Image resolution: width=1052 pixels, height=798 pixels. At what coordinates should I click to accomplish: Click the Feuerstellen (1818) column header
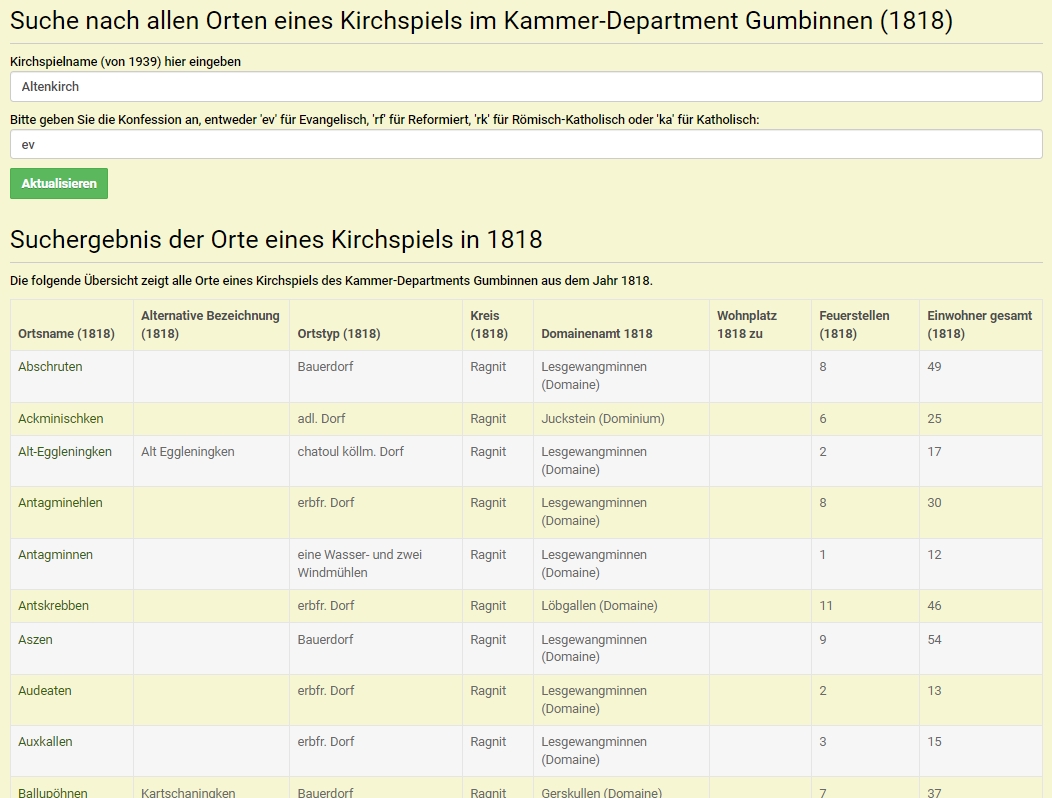[x=854, y=325]
